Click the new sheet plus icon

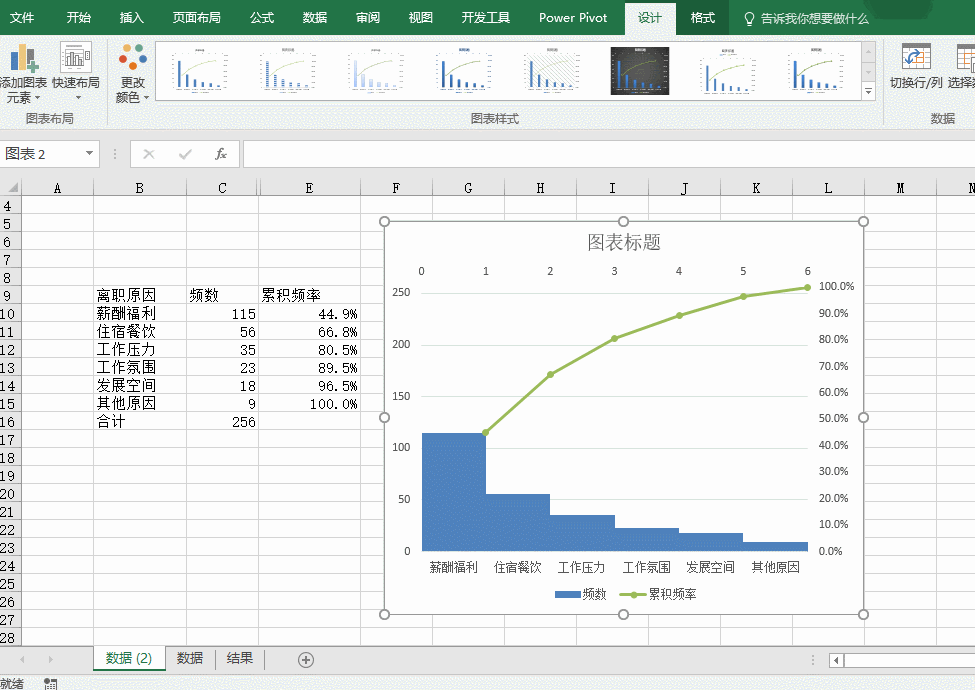coord(306,659)
